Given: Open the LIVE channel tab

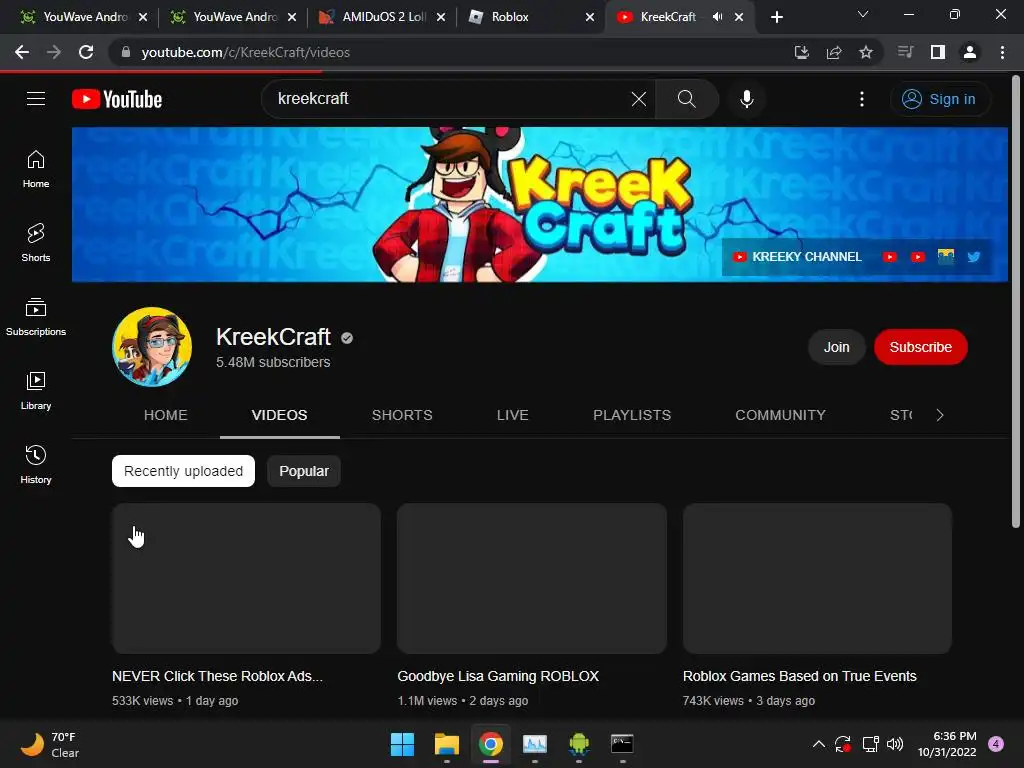Looking at the screenshot, I should point(513,415).
